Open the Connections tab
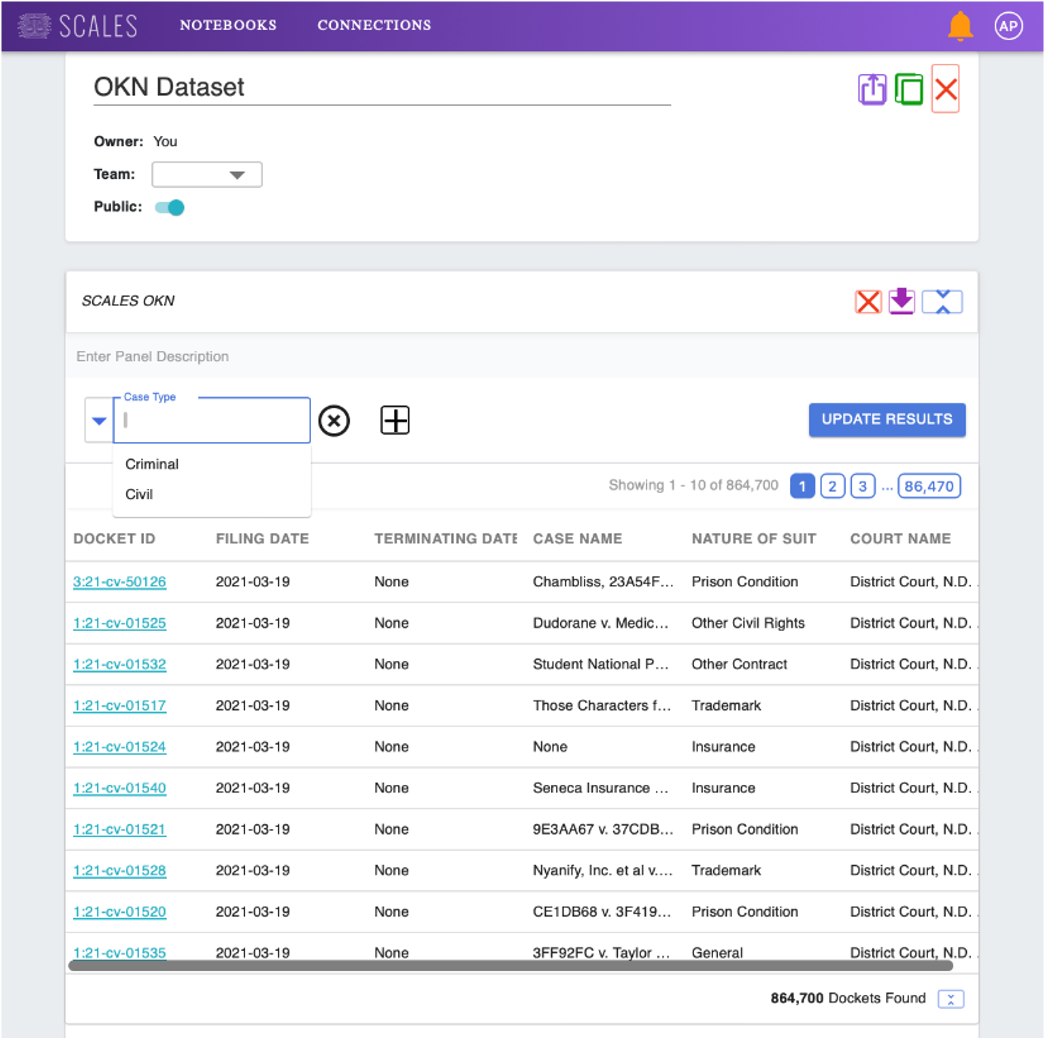This screenshot has height=1038, width=1045. point(374,25)
